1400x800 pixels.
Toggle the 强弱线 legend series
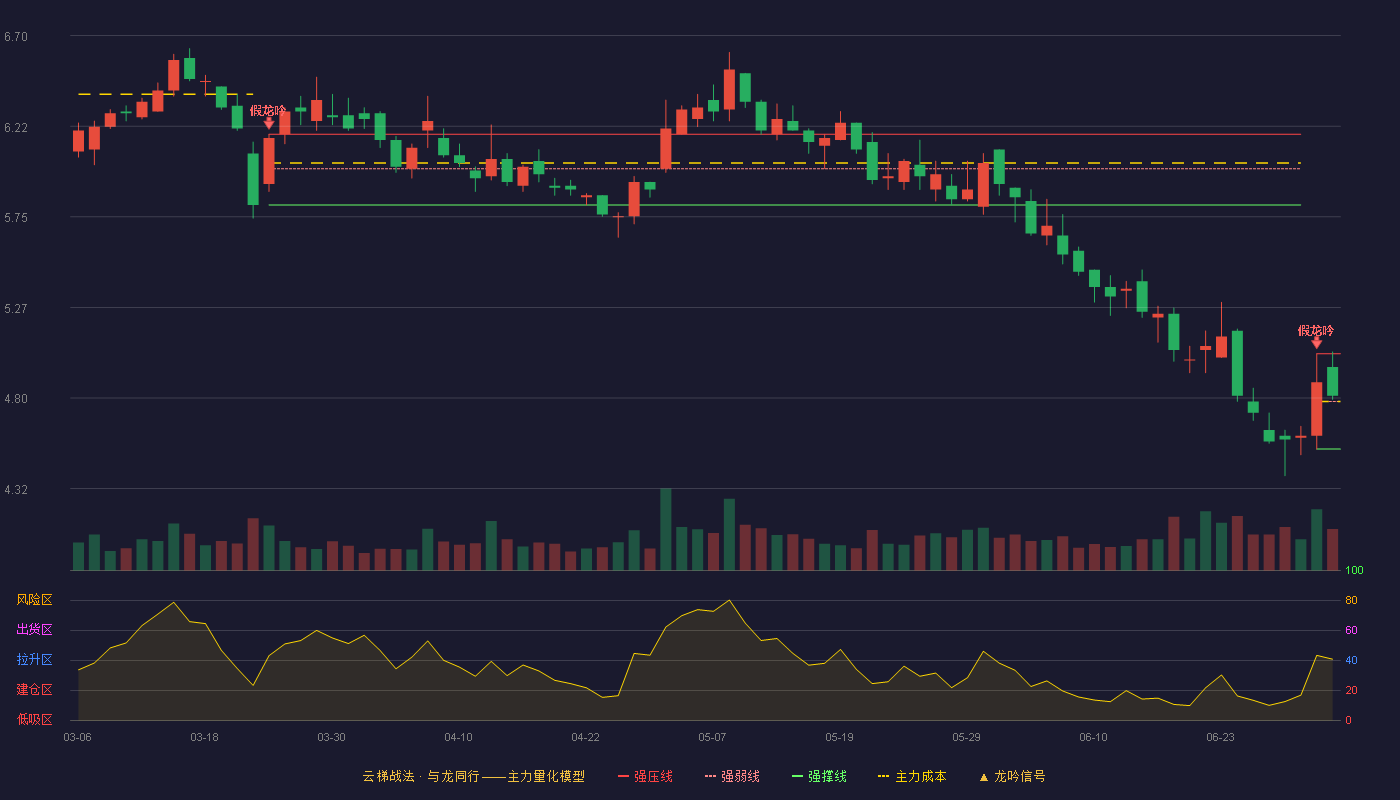pyautogui.click(x=732, y=776)
